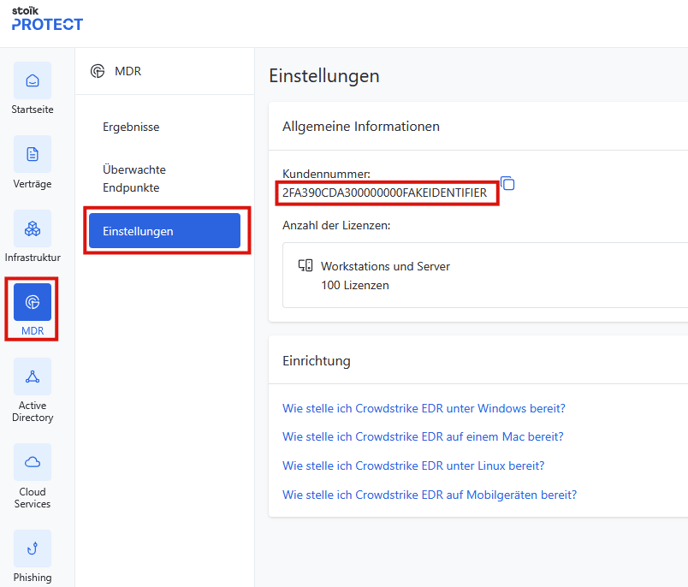Open Crowdstrike EDR Windows deployment guide

click(424, 408)
